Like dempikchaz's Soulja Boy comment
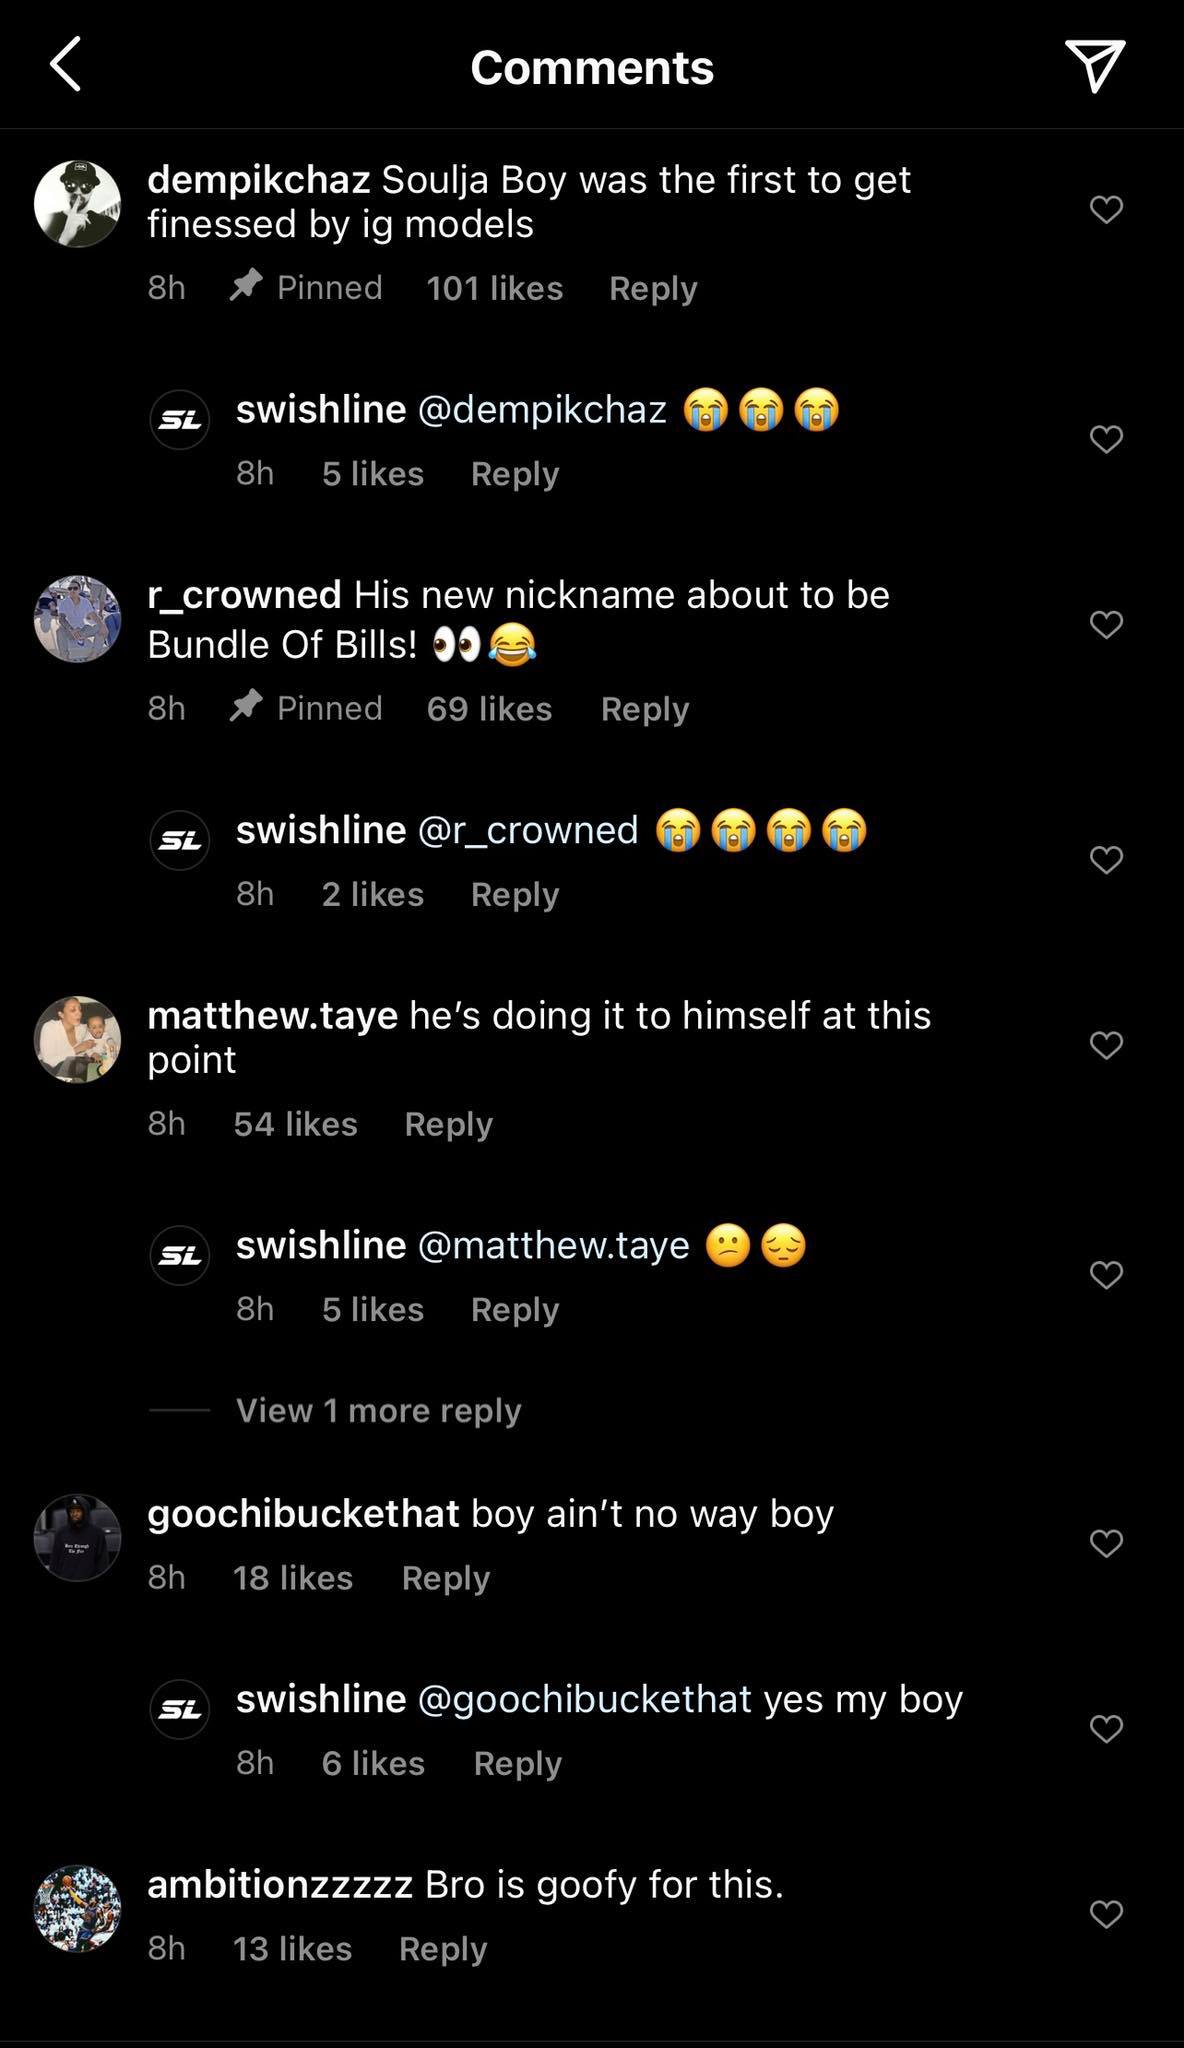Screen dimensions: 1184x2048 (x=1105, y=209)
